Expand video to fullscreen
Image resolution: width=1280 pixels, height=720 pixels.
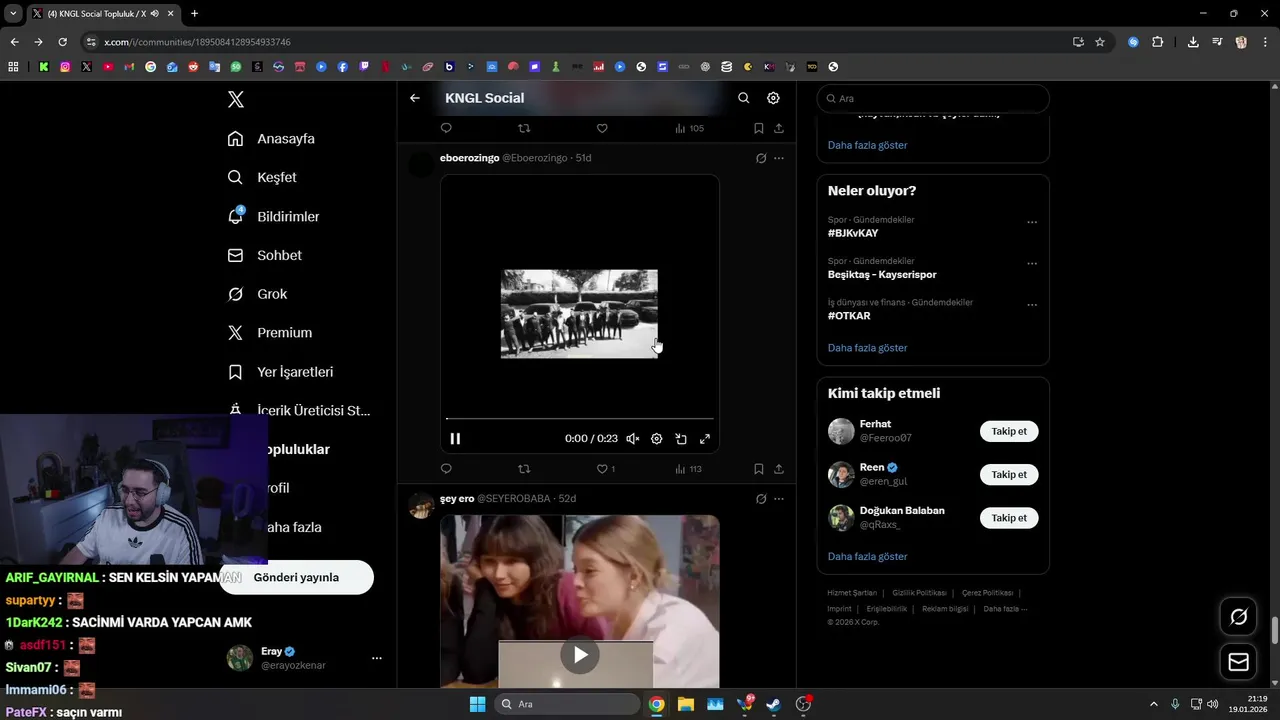tap(705, 439)
